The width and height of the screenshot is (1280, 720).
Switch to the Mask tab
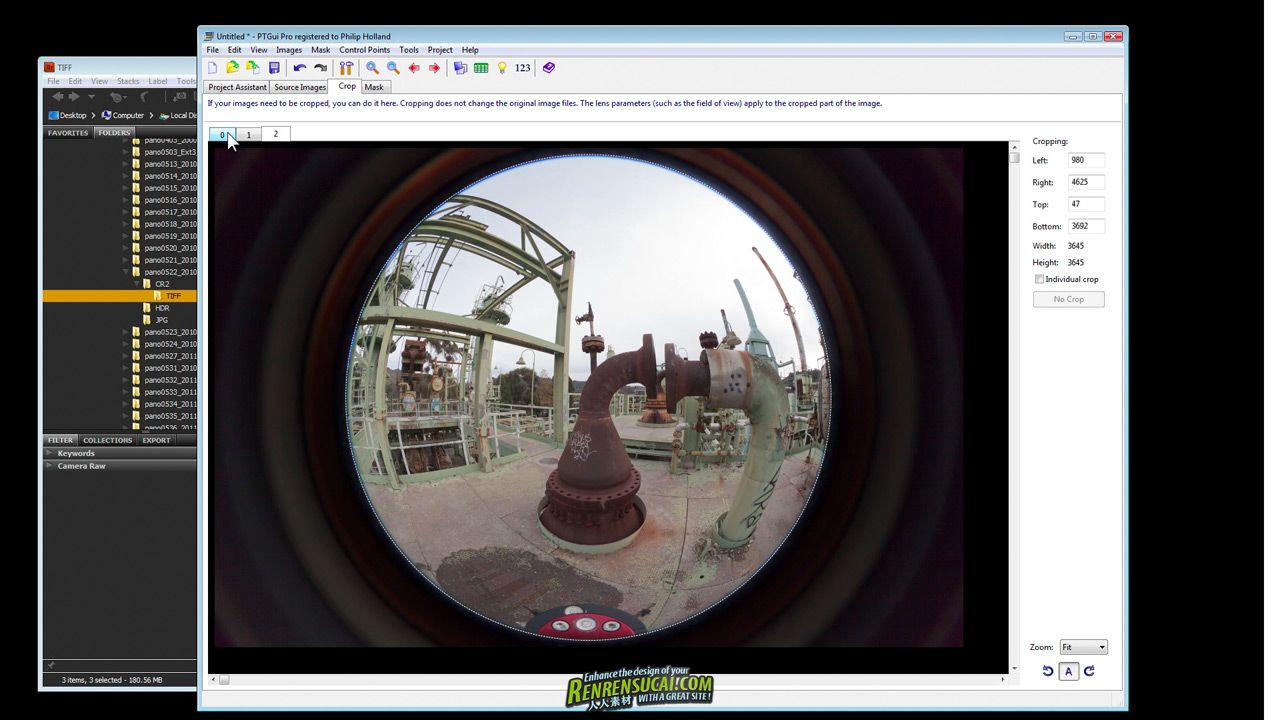[373, 87]
